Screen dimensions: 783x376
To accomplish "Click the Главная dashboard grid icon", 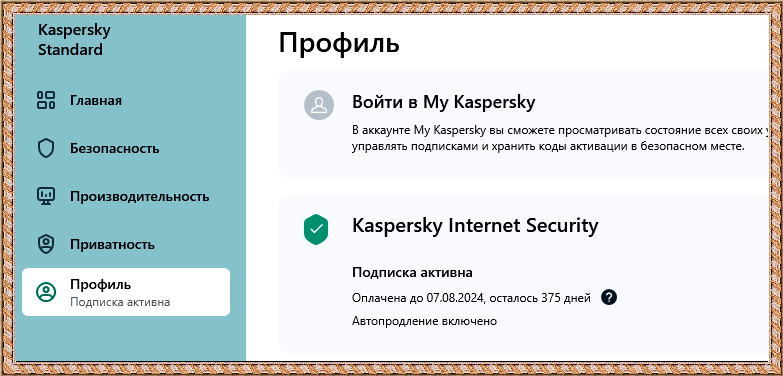I will 46,100.
